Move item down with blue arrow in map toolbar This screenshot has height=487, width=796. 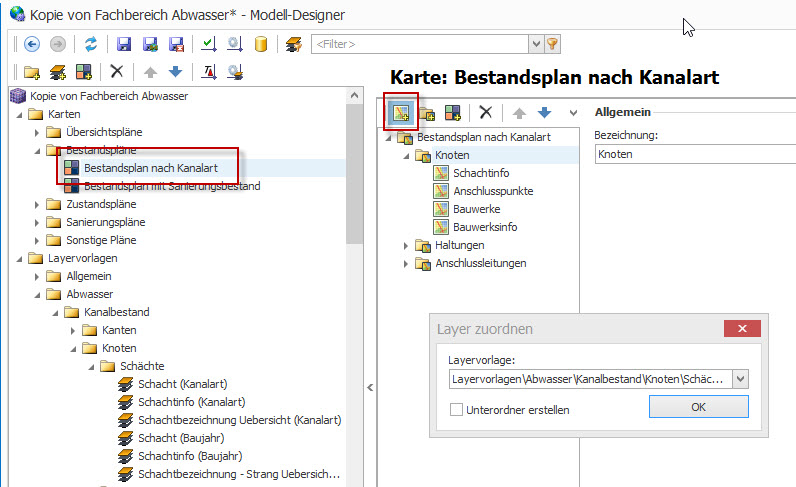point(544,113)
